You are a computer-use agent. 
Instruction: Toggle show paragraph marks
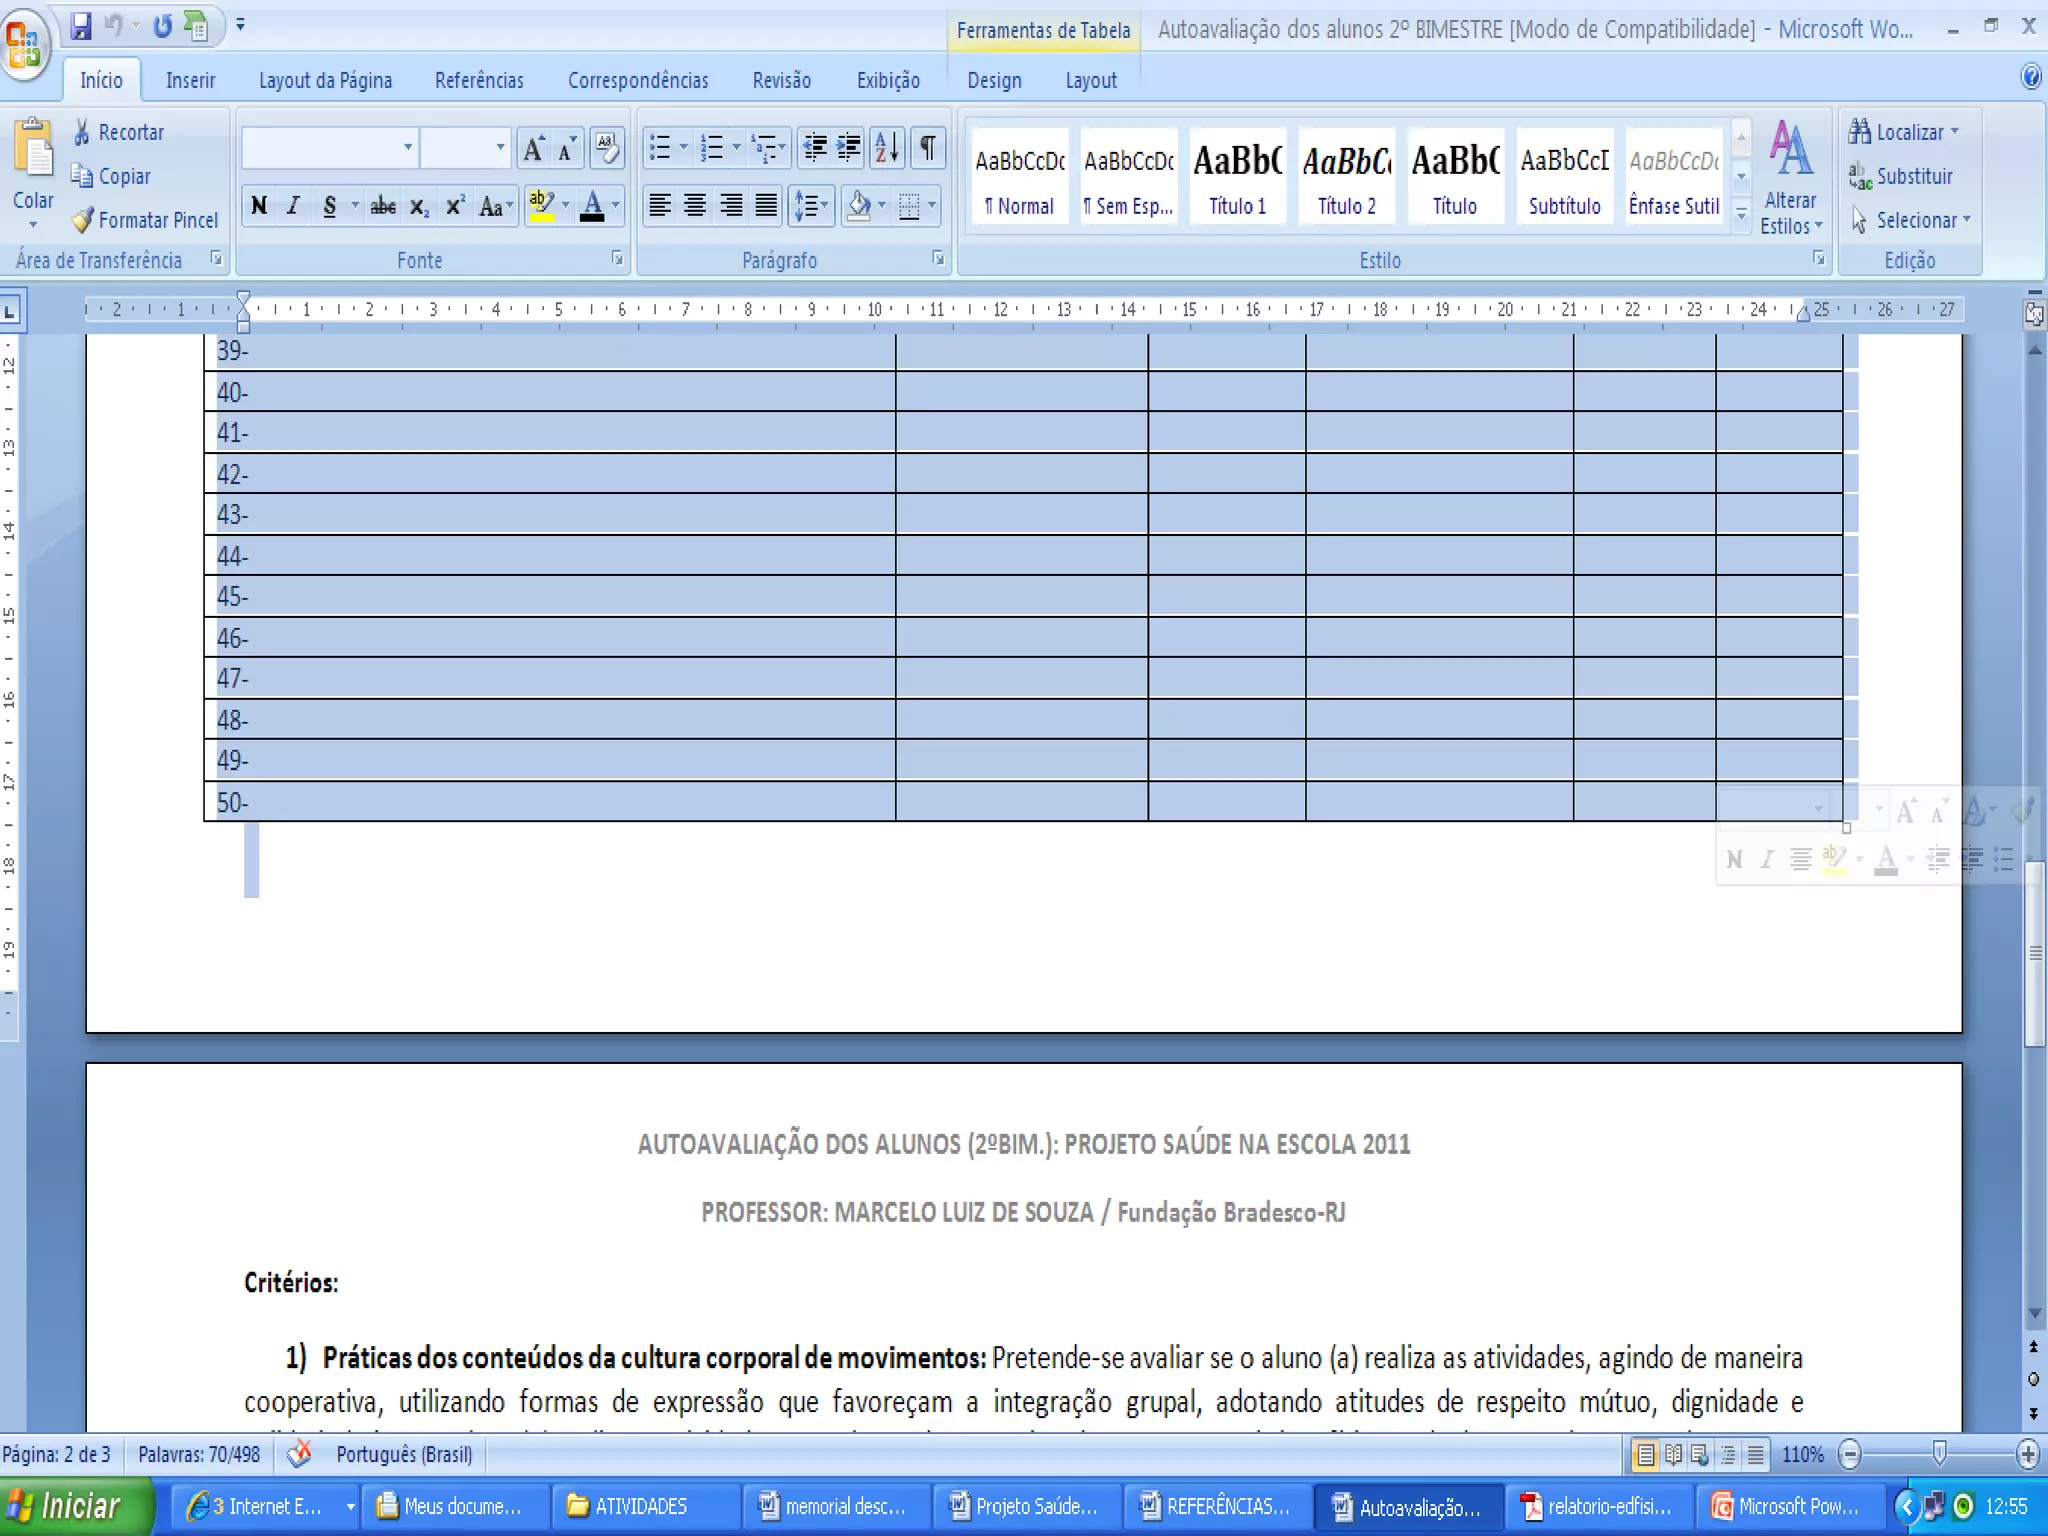tap(927, 148)
